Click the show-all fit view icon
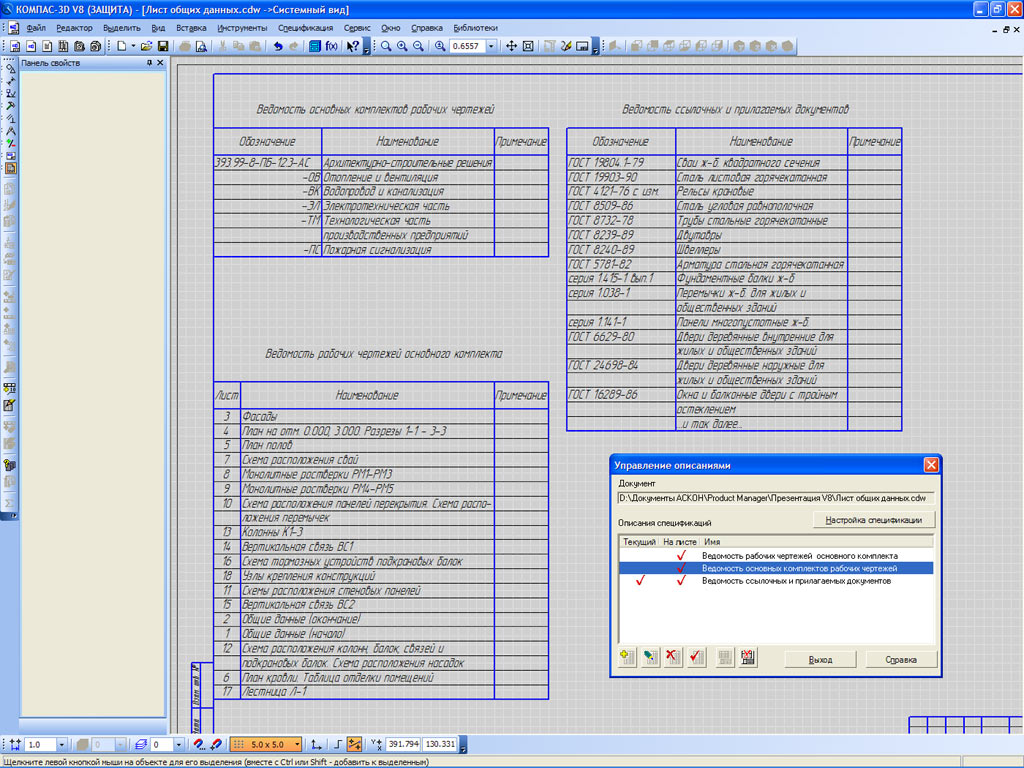 pyautogui.click(x=528, y=46)
